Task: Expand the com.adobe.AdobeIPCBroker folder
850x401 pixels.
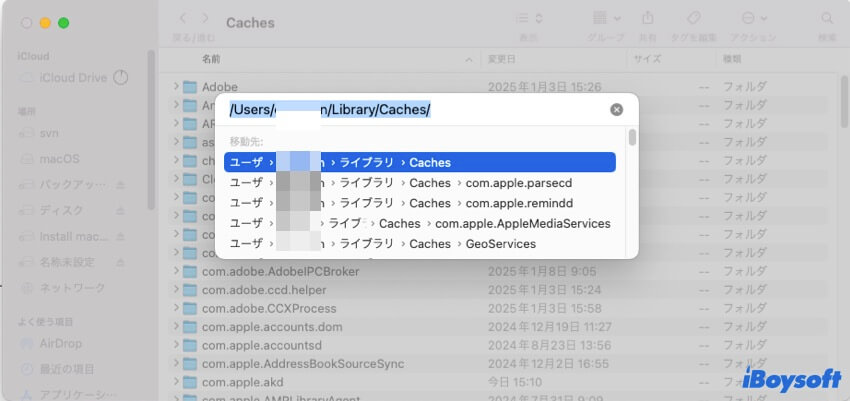Action: tap(176, 271)
